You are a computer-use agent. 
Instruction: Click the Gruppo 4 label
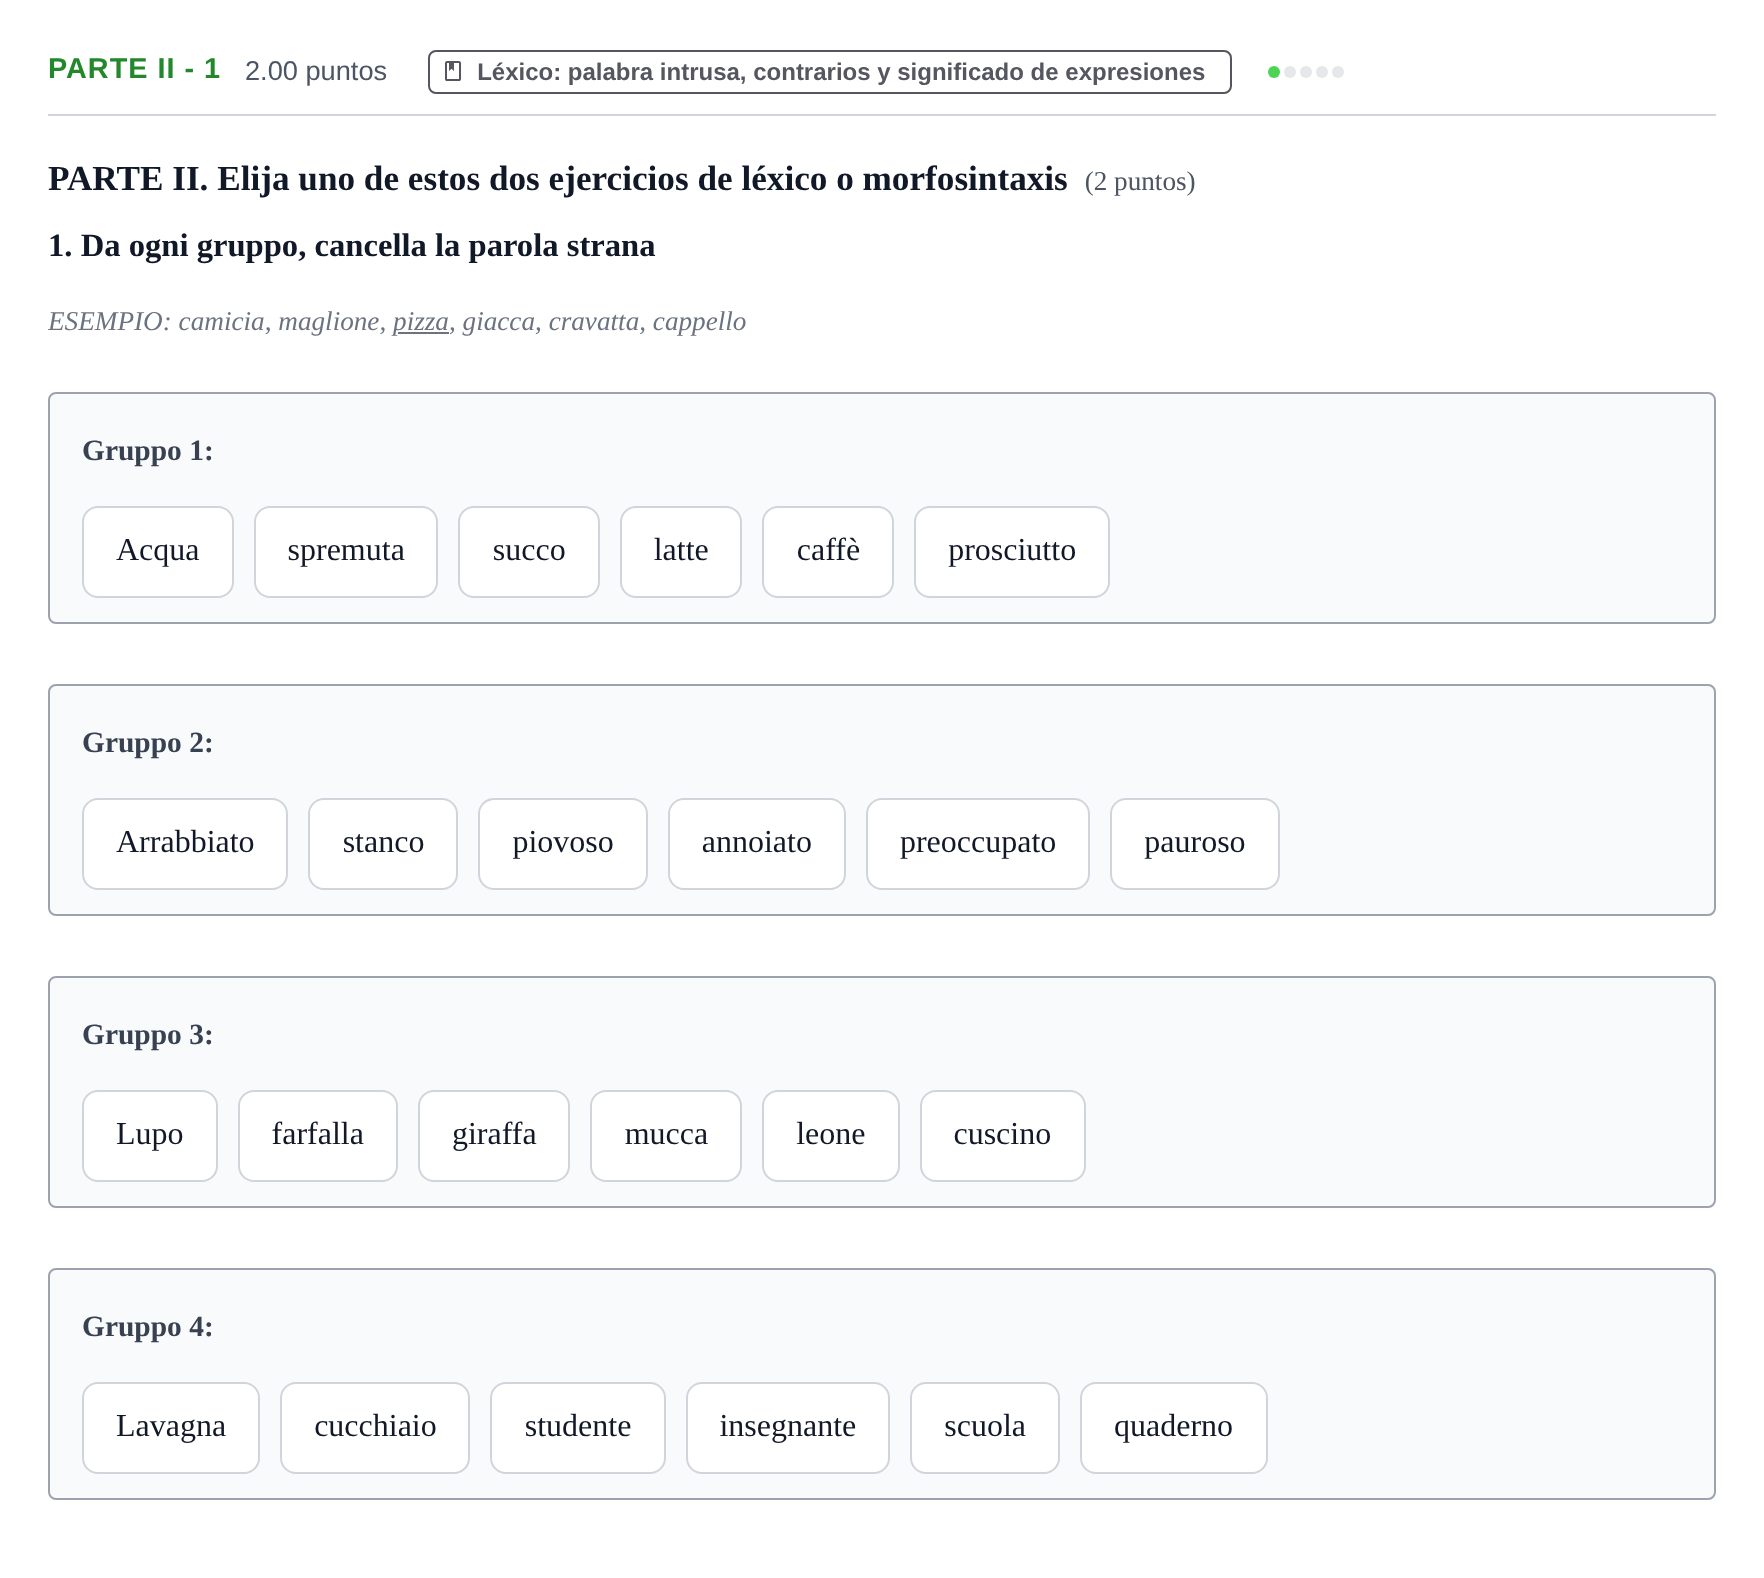(x=148, y=1327)
